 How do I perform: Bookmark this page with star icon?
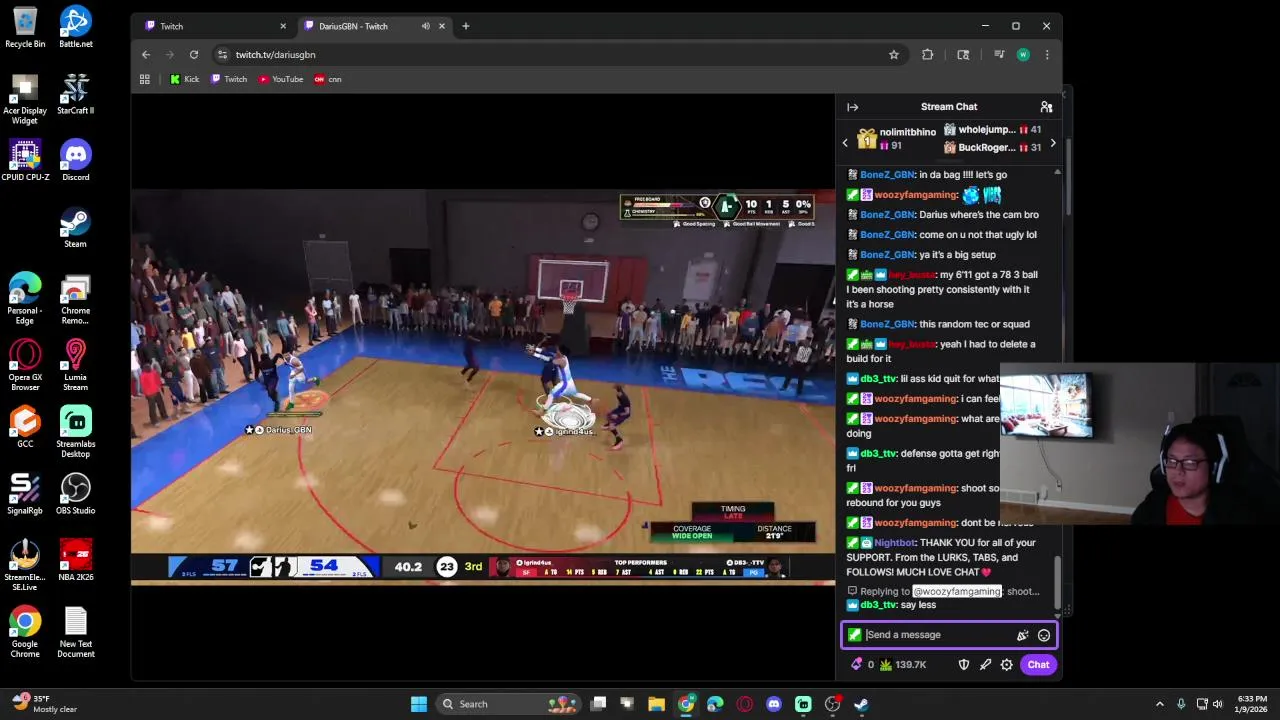point(894,55)
